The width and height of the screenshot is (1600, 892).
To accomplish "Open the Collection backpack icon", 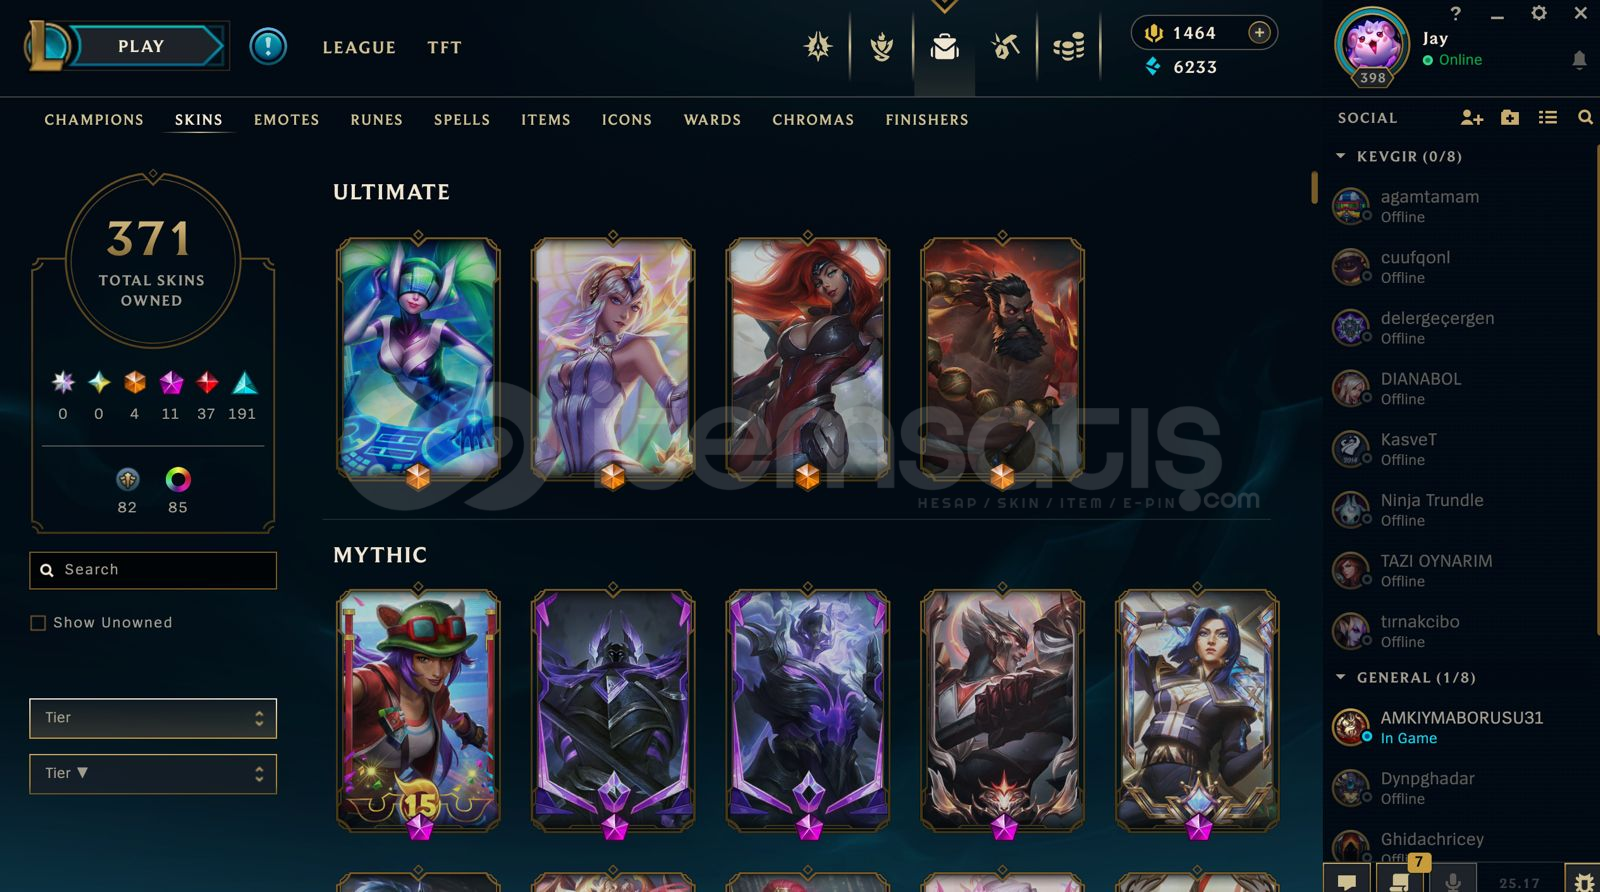I will [944, 47].
